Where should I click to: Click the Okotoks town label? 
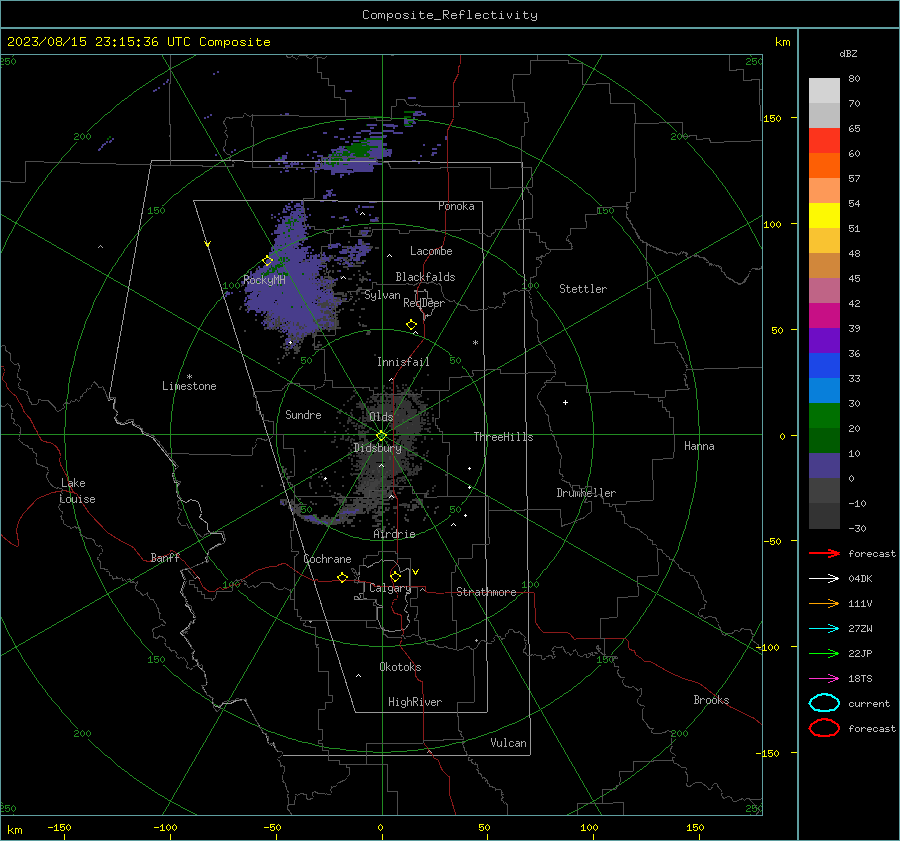click(x=400, y=667)
